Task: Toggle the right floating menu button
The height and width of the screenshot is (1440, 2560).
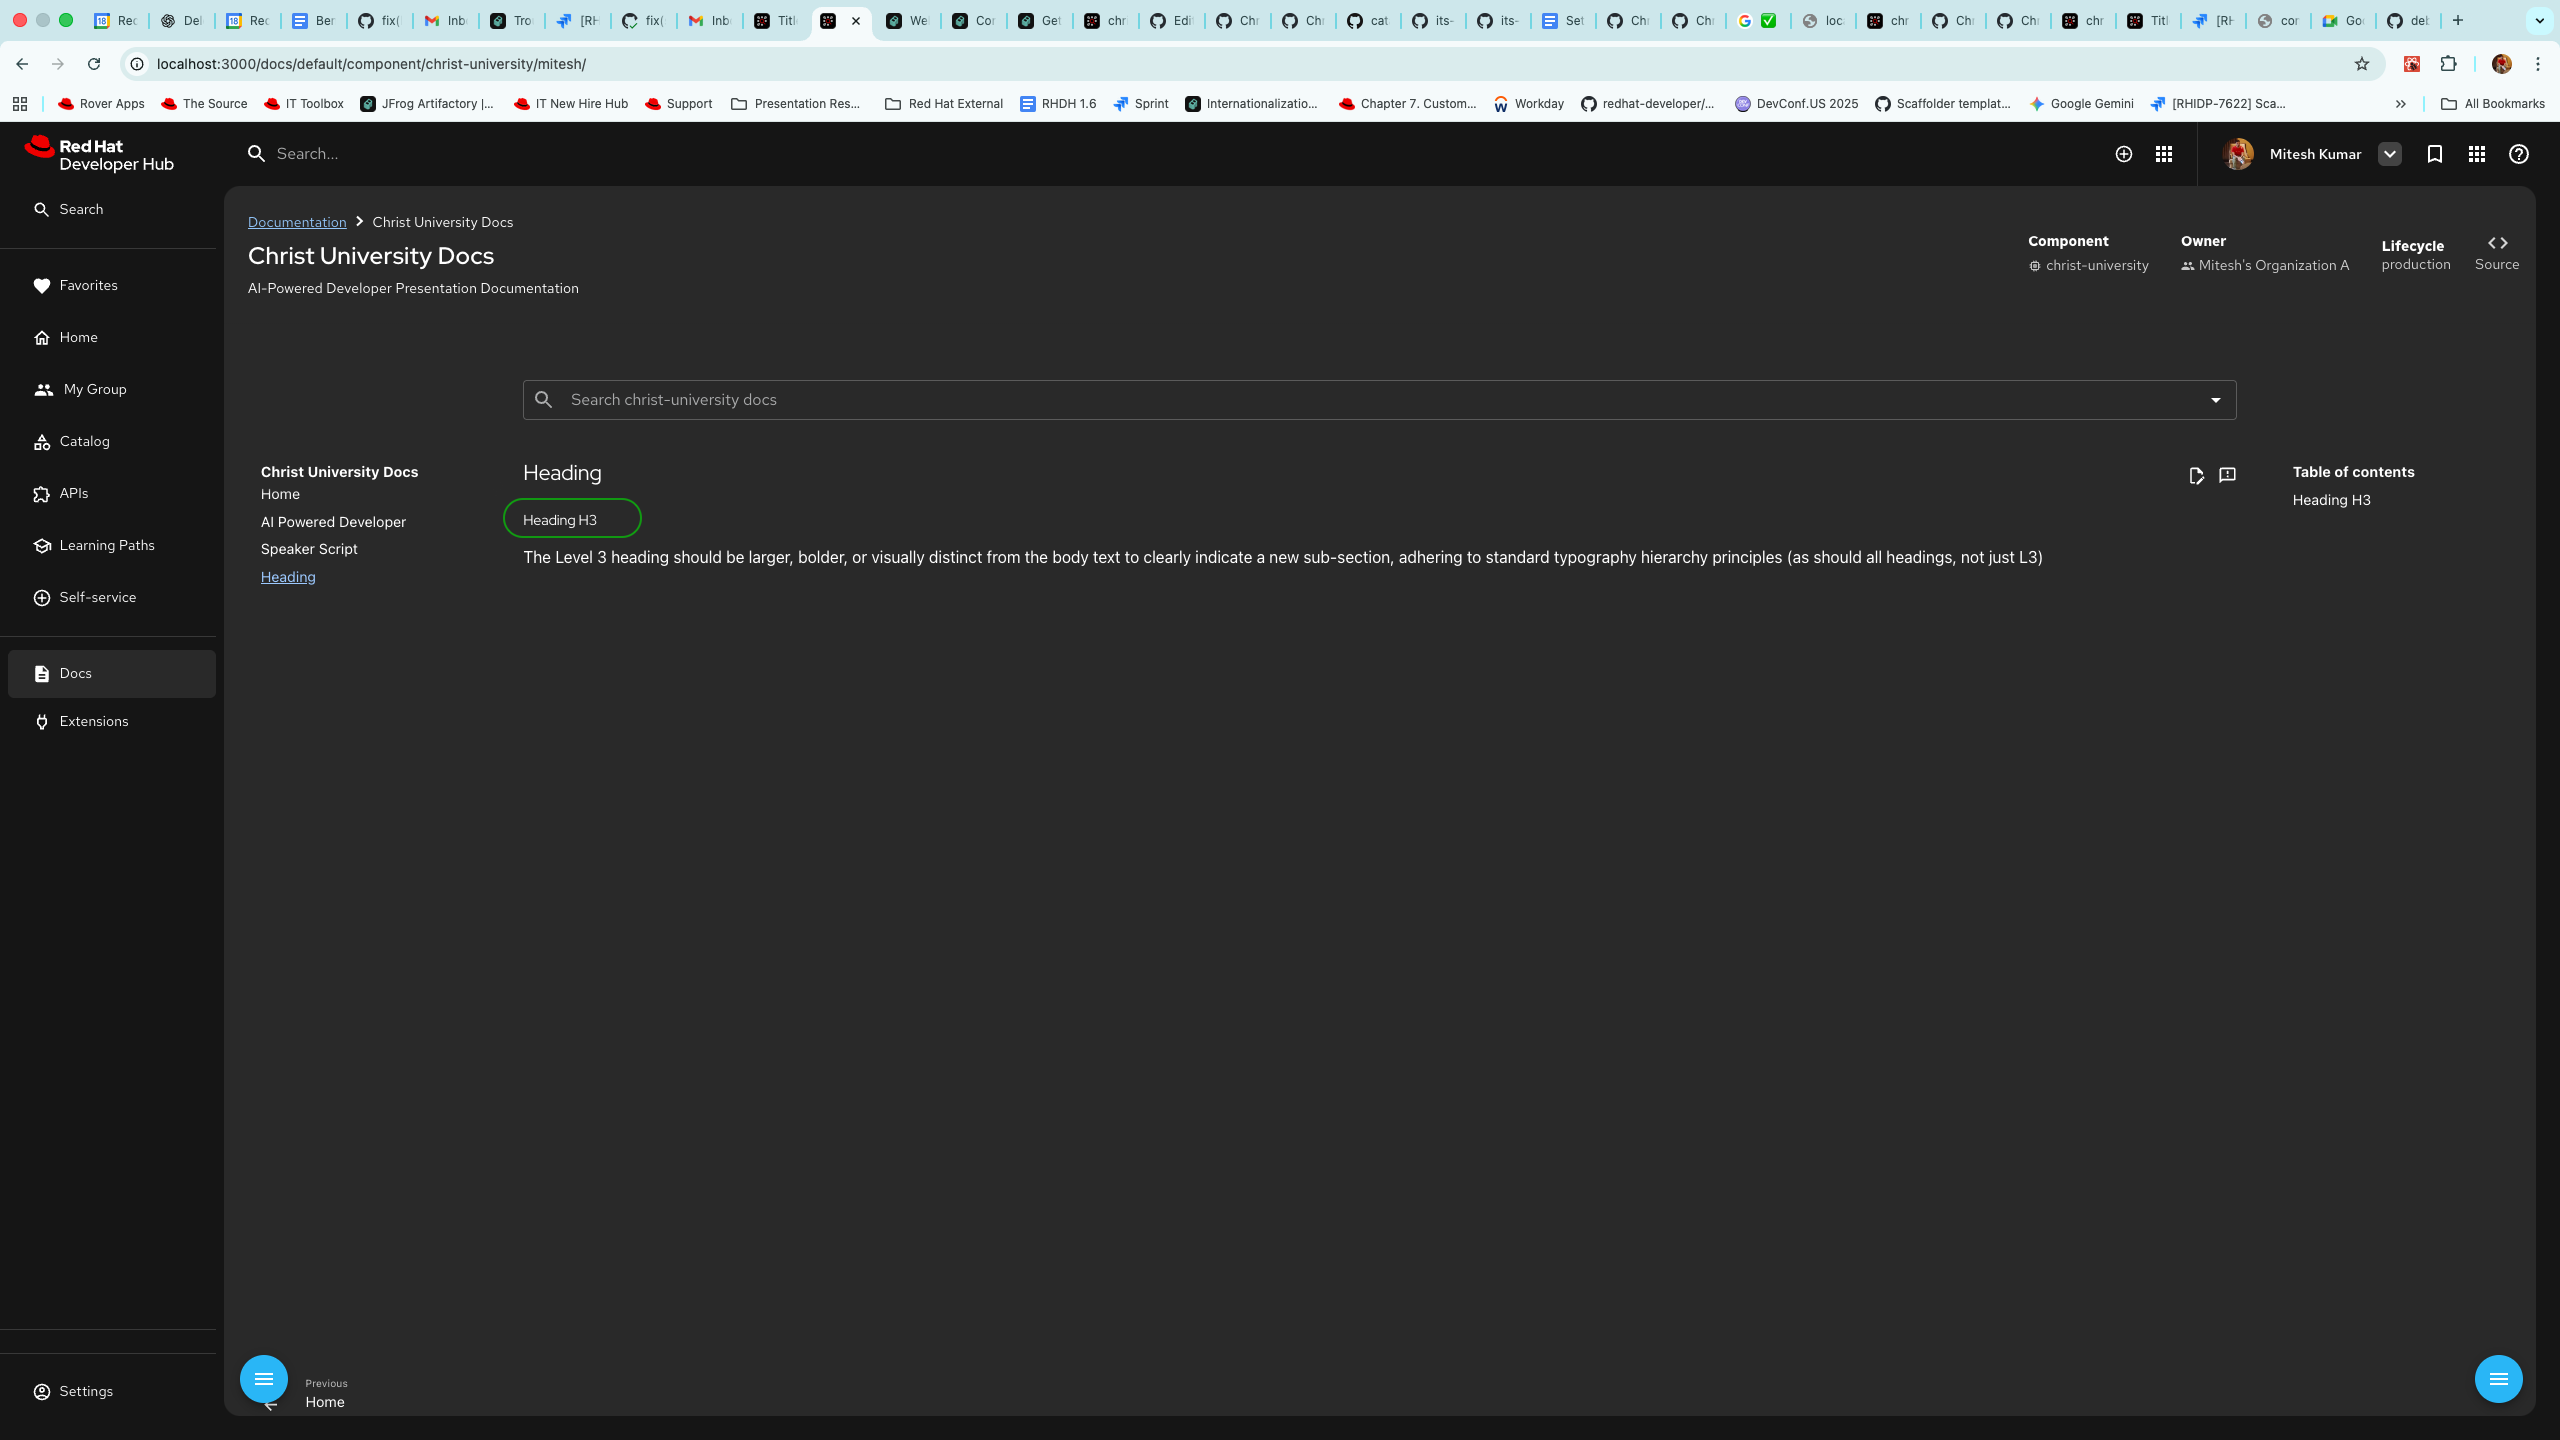Action: (2498, 1379)
